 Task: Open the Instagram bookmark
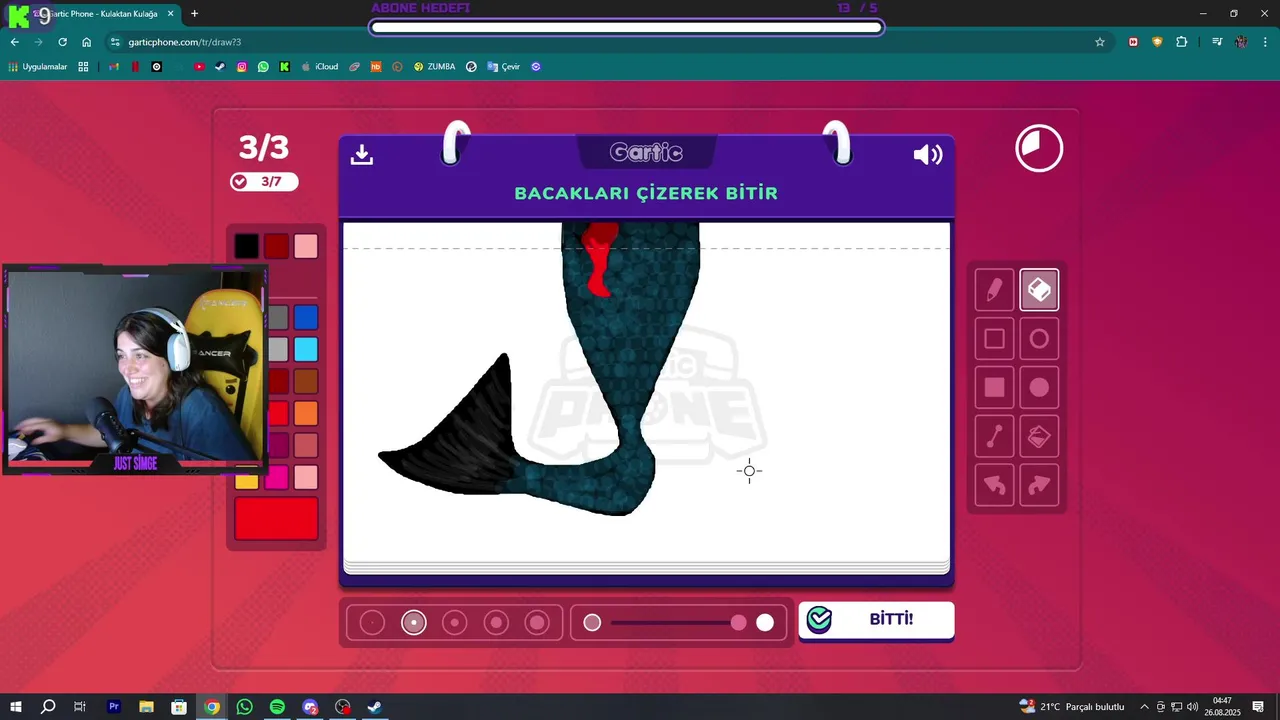[242, 67]
